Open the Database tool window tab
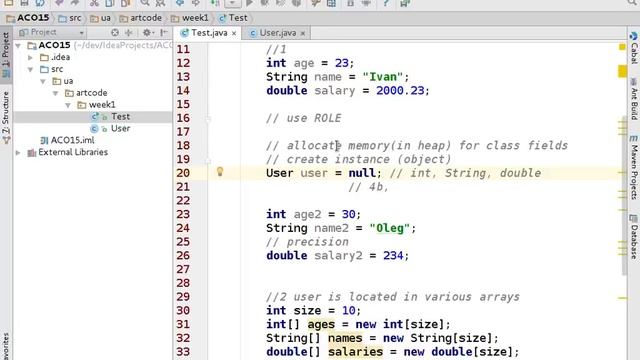Screen dimensions: 640x360 click(x=633, y=236)
